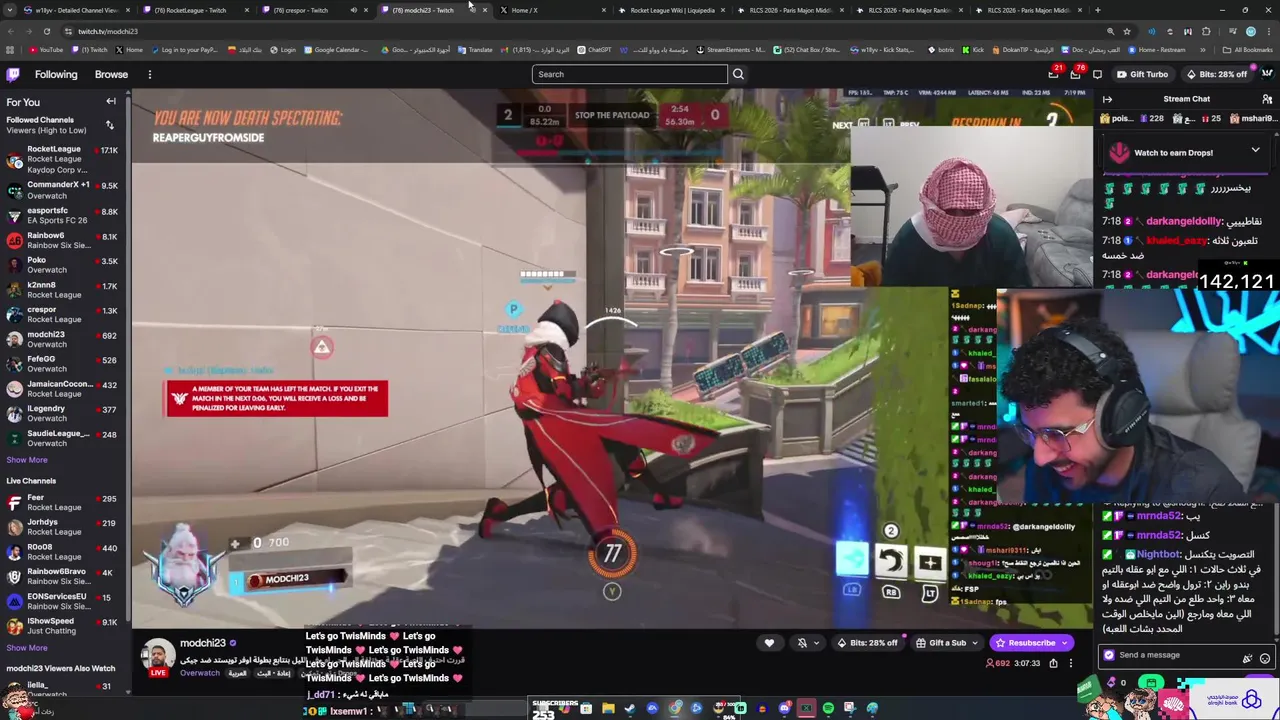The image size is (1280, 720).
Task: Share the stream via share icon
Action: (x=1053, y=663)
